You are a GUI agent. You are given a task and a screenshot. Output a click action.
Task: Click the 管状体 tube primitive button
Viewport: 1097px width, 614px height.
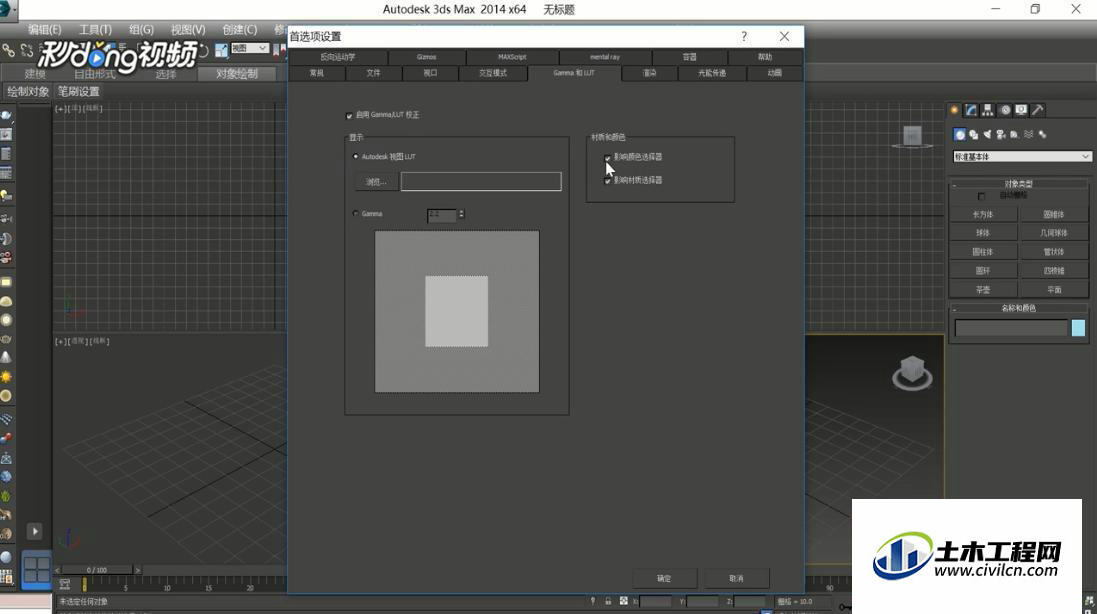[x=1054, y=252]
